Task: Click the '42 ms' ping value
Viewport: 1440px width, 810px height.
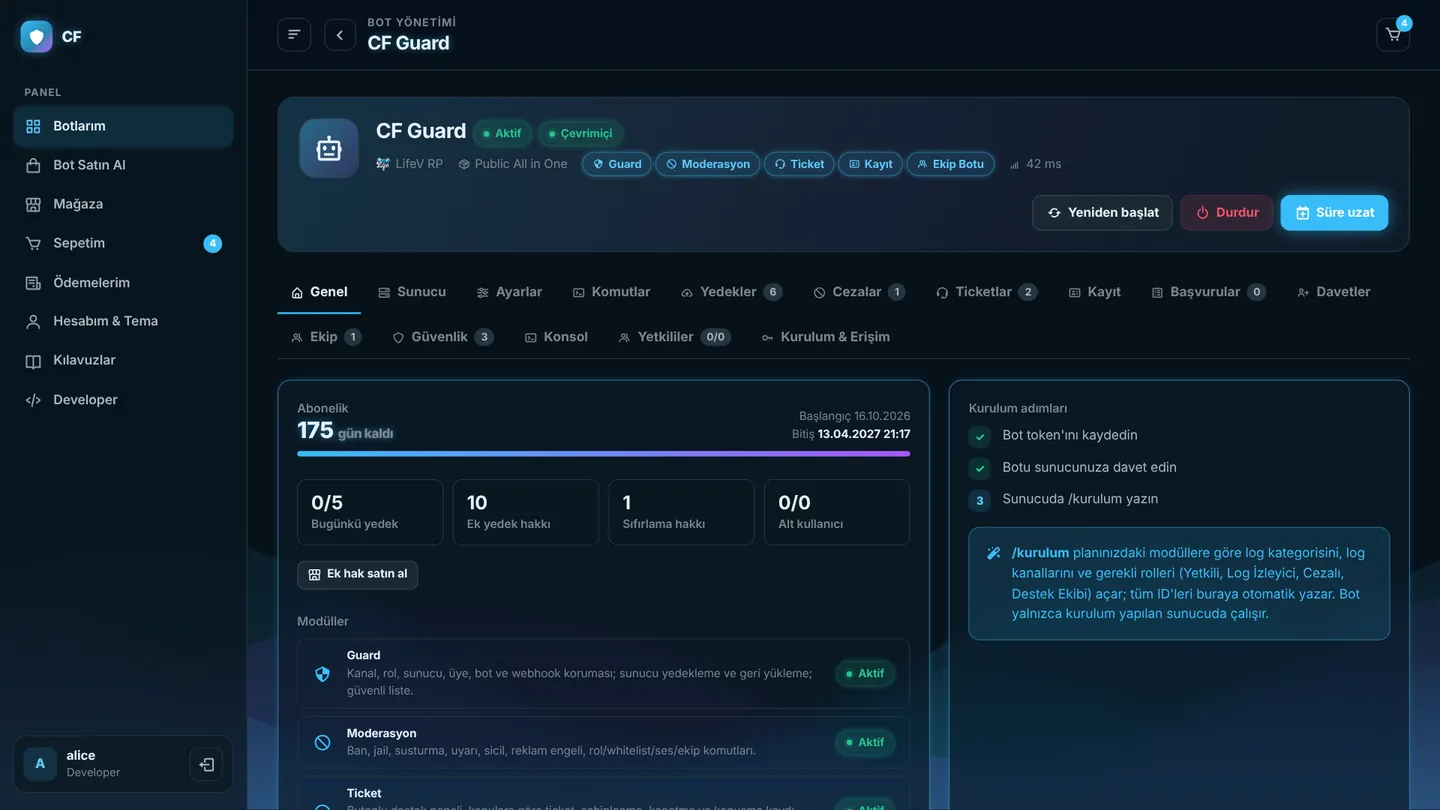Action: tap(1036, 164)
